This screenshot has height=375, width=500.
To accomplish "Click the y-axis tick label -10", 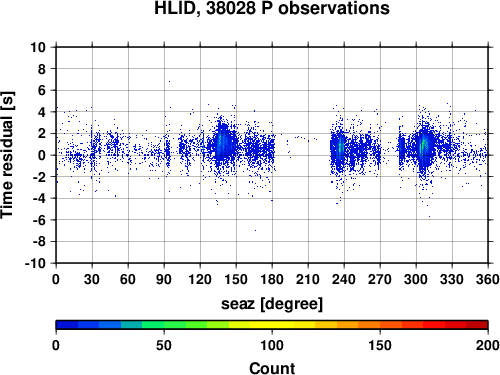I will click(x=35, y=263).
